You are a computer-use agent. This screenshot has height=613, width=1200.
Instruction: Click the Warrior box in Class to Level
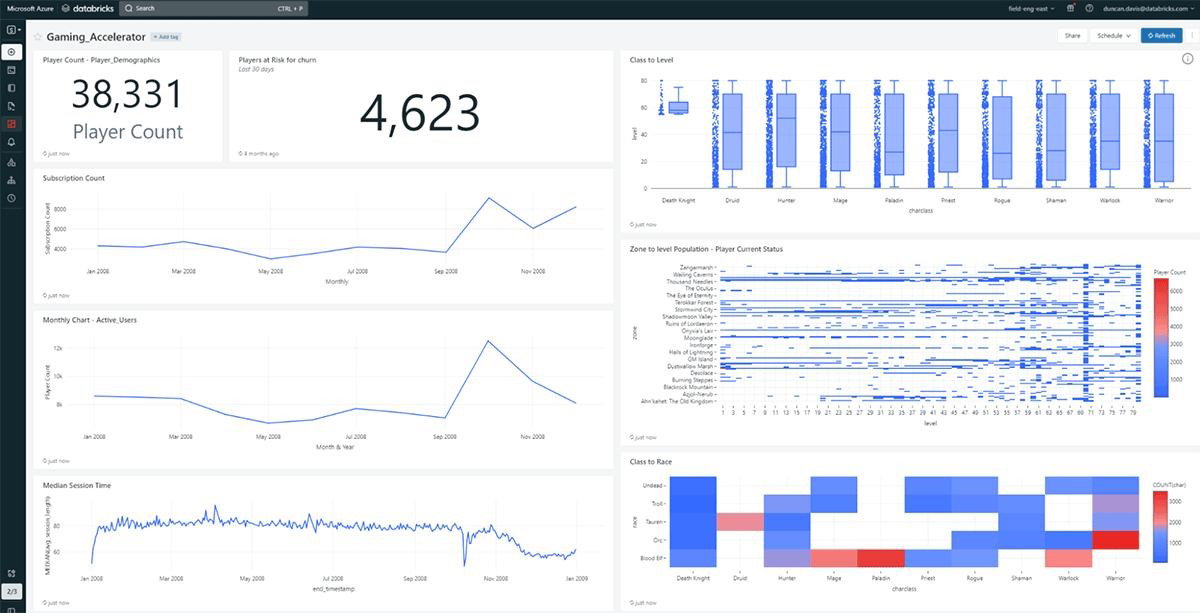[x=1162, y=138]
